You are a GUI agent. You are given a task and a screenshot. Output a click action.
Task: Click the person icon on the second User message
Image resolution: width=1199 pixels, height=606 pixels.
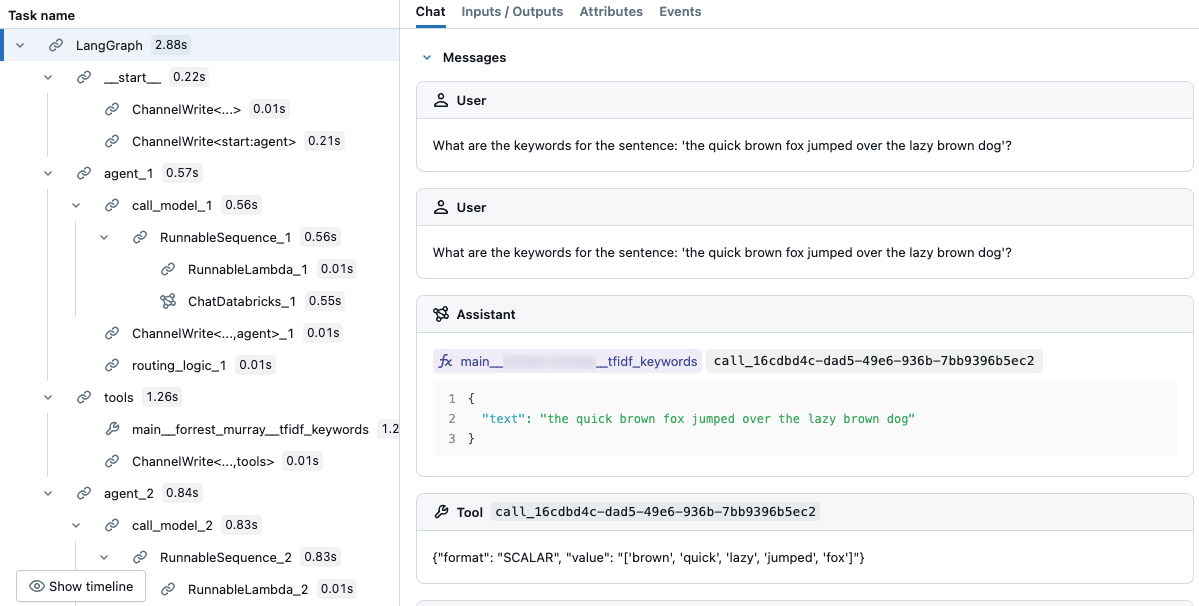pos(441,207)
